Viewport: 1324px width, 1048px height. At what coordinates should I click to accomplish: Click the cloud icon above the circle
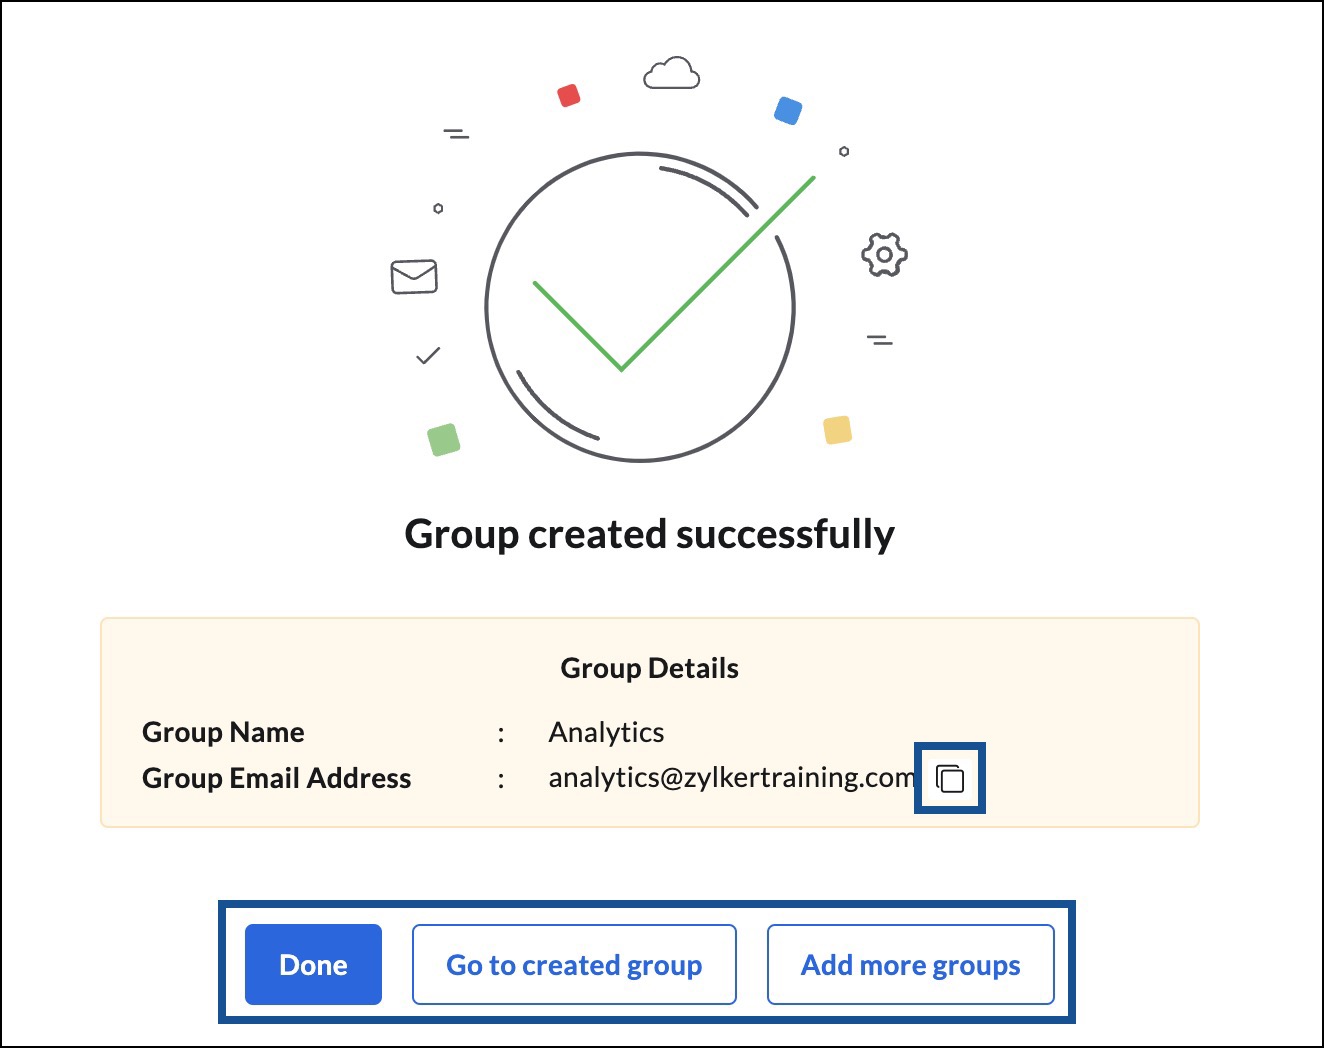[671, 73]
